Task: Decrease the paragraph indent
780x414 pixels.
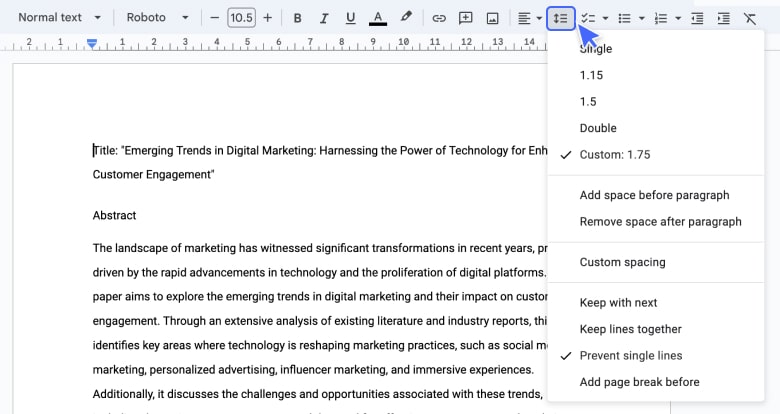Action: 697,18
